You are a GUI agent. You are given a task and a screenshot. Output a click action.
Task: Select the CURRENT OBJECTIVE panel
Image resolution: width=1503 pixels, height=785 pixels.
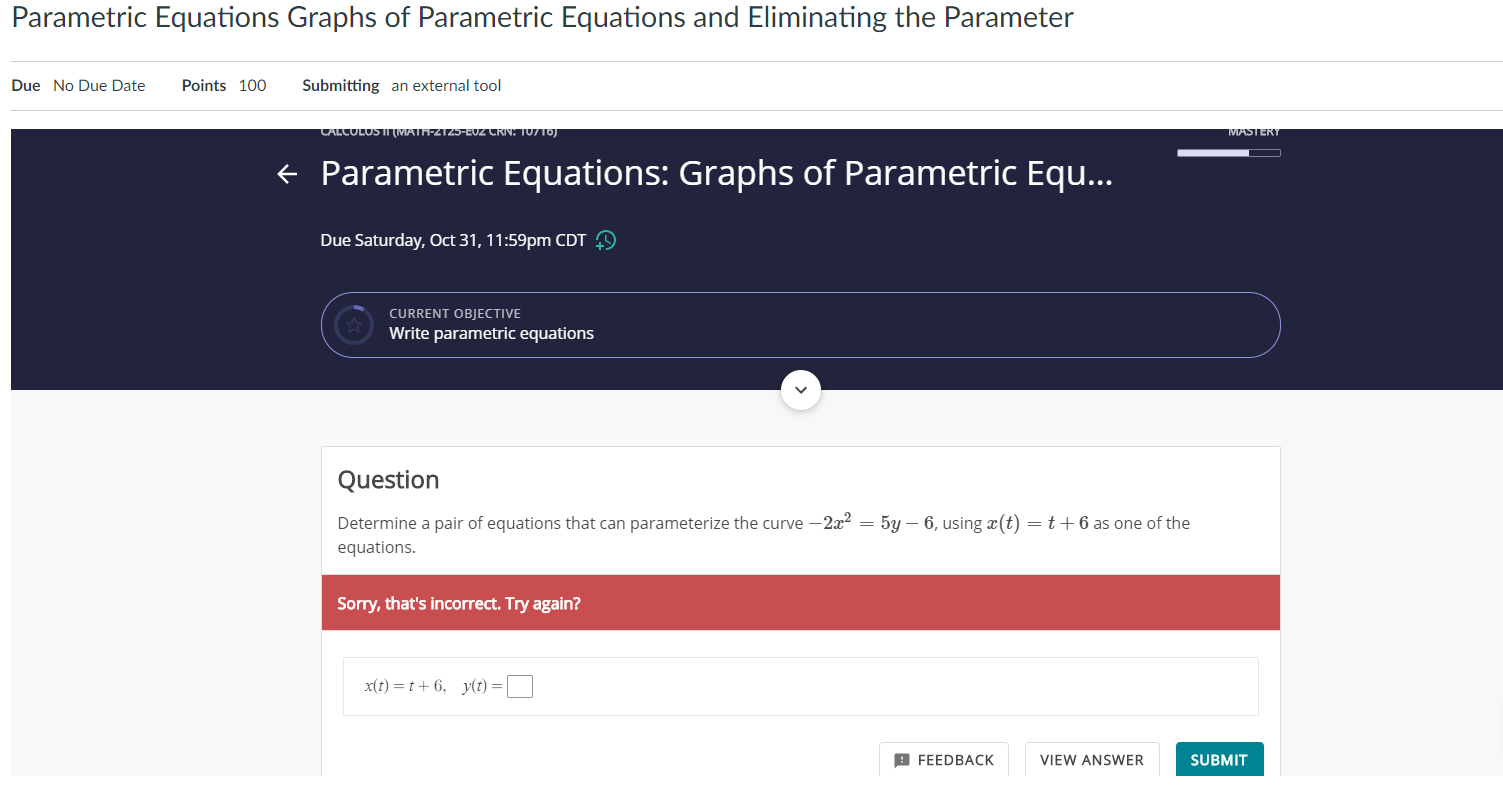click(800, 324)
